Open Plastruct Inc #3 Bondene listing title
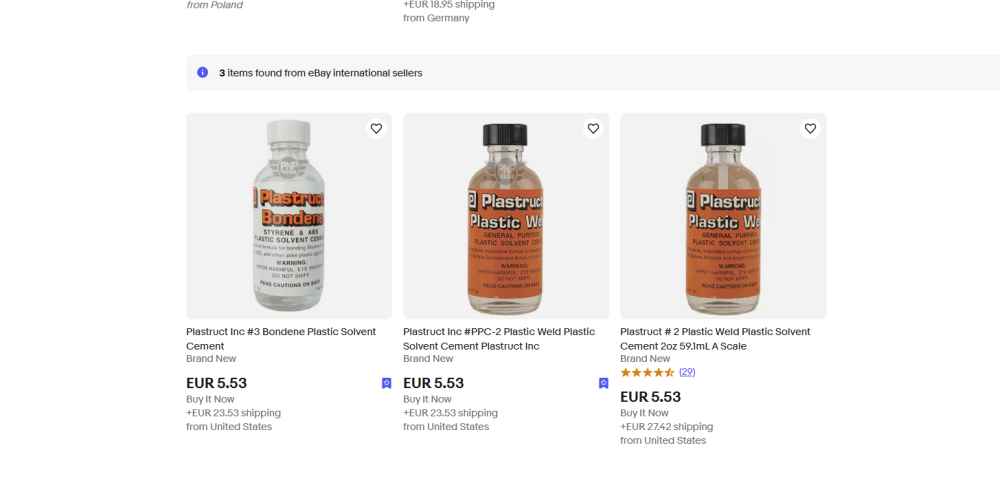The height and width of the screenshot is (503, 1000). coord(281,339)
